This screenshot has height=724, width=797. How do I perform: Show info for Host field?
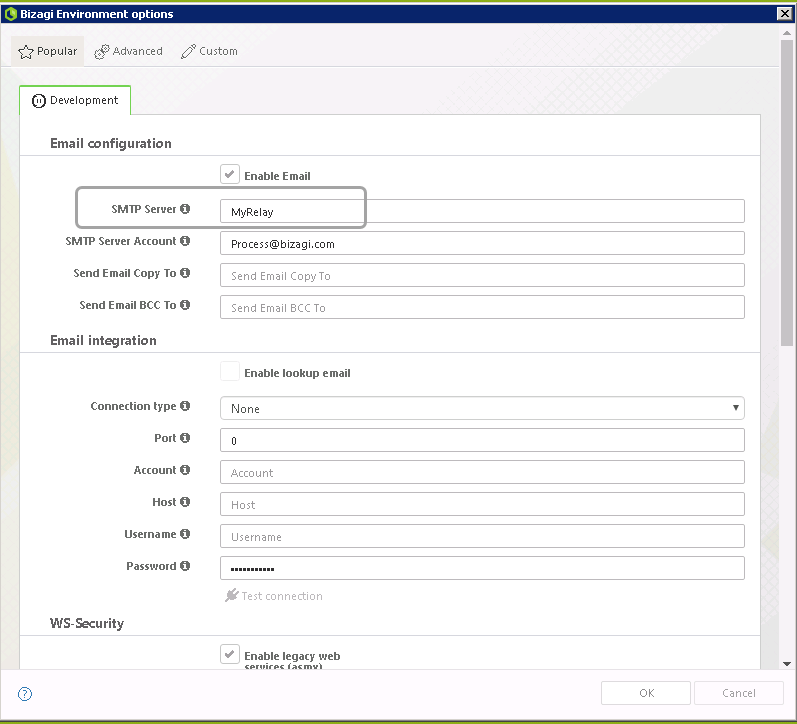(185, 501)
